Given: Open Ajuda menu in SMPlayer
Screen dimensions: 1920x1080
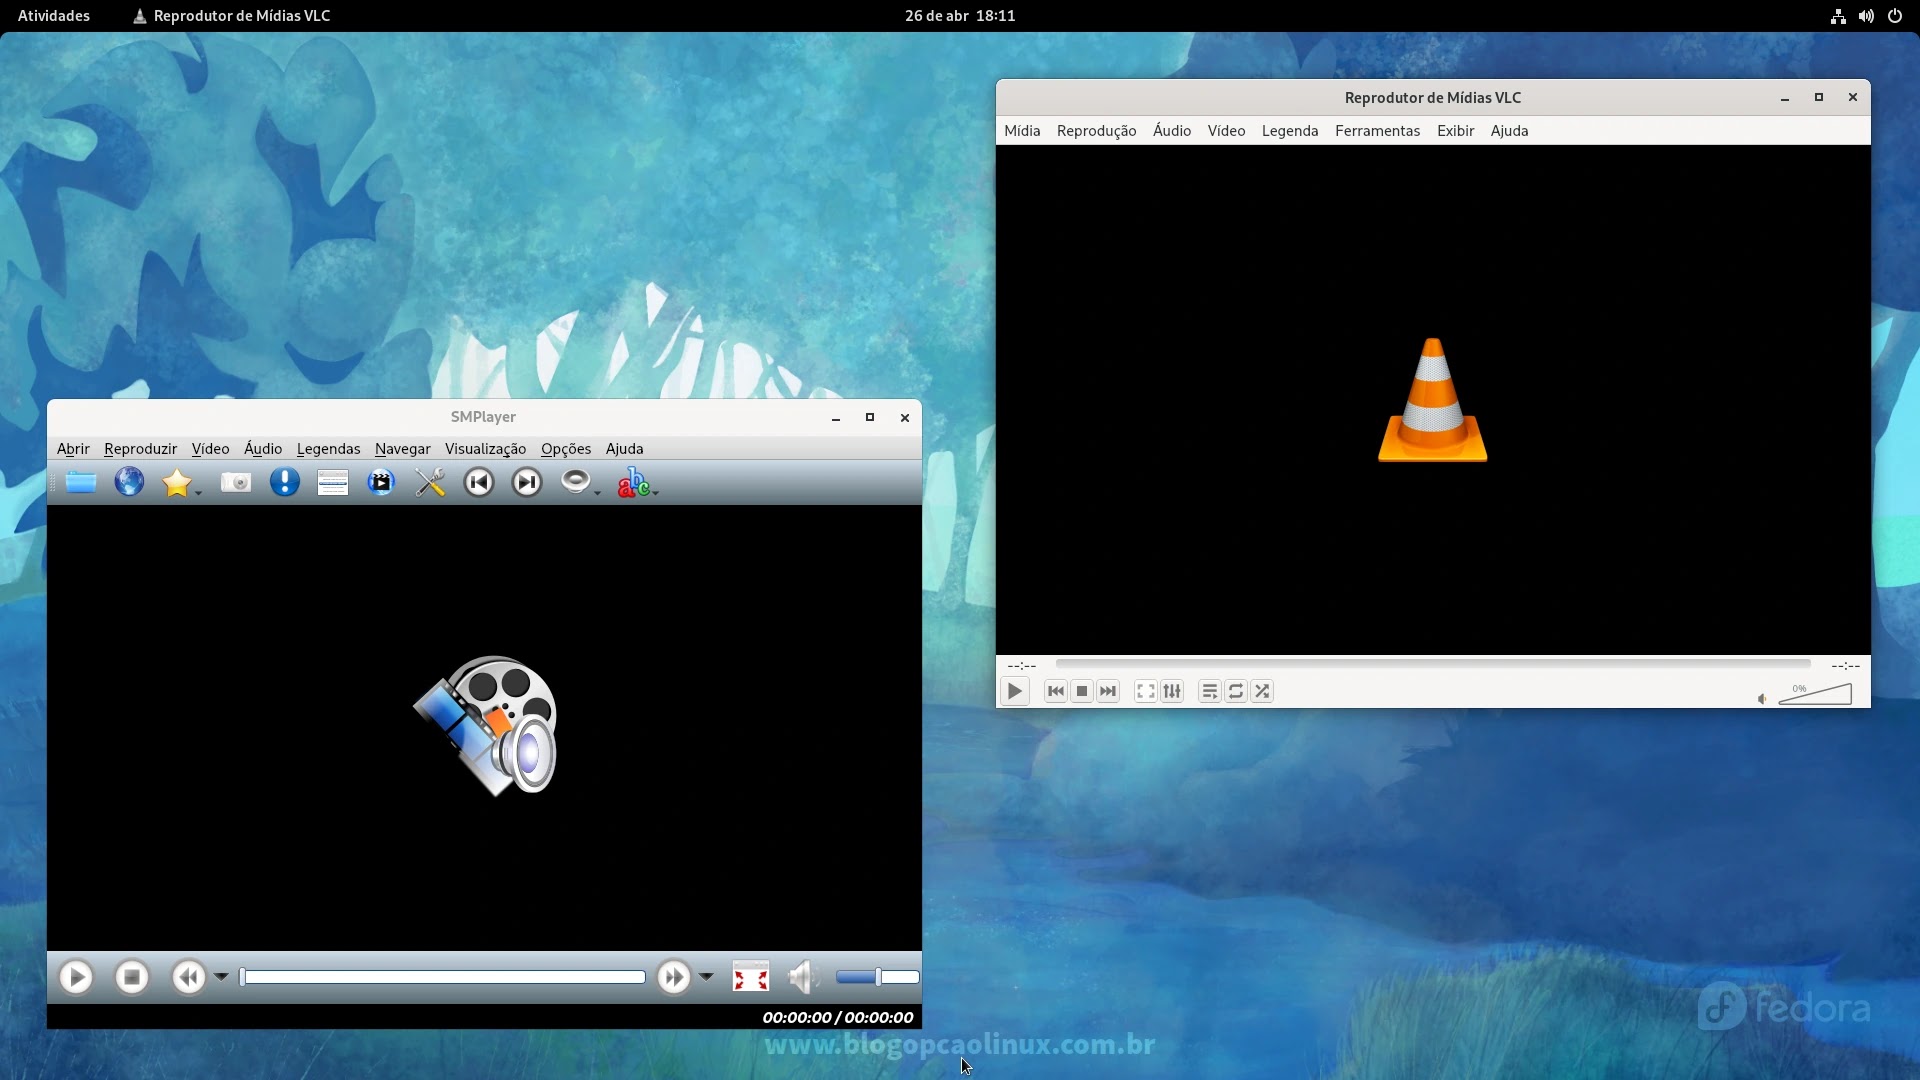Looking at the screenshot, I should pyautogui.click(x=624, y=449).
